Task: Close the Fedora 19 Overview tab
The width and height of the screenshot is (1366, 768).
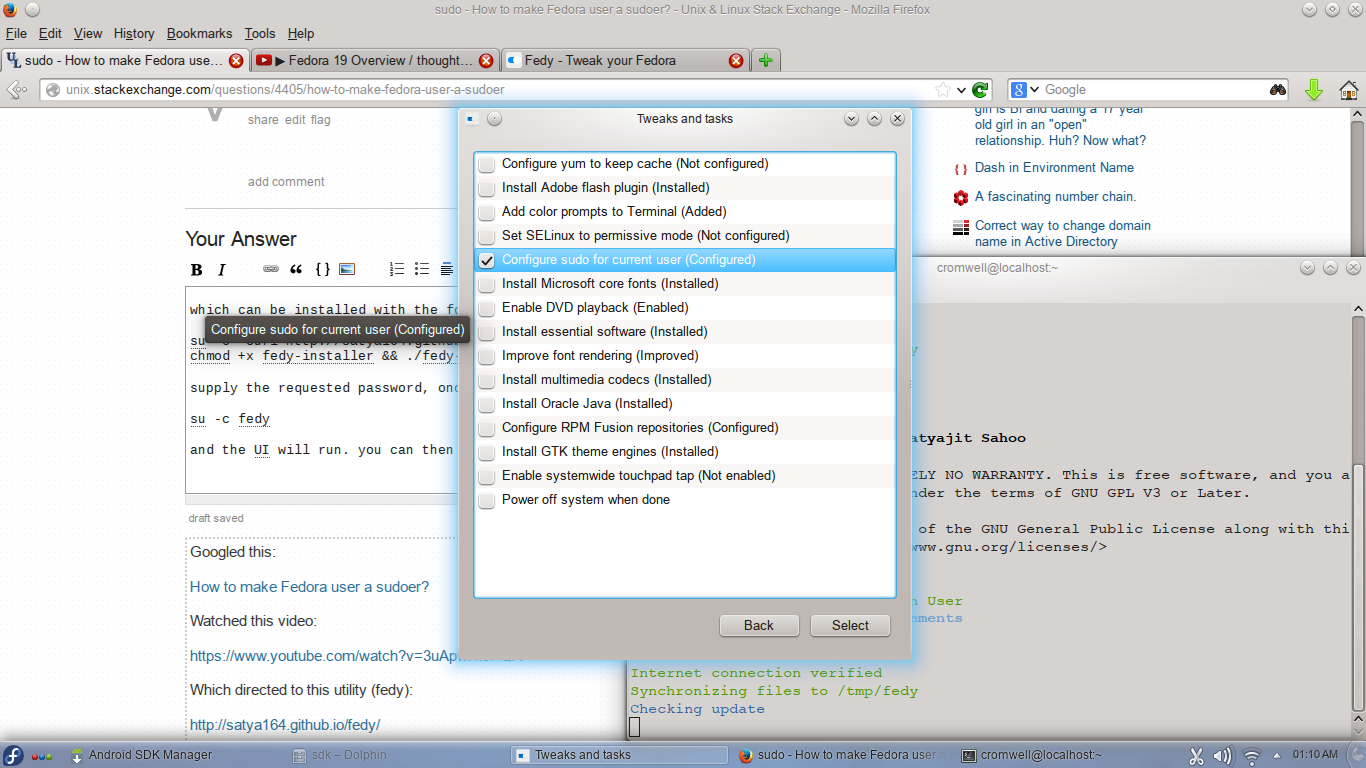Action: tap(486, 60)
